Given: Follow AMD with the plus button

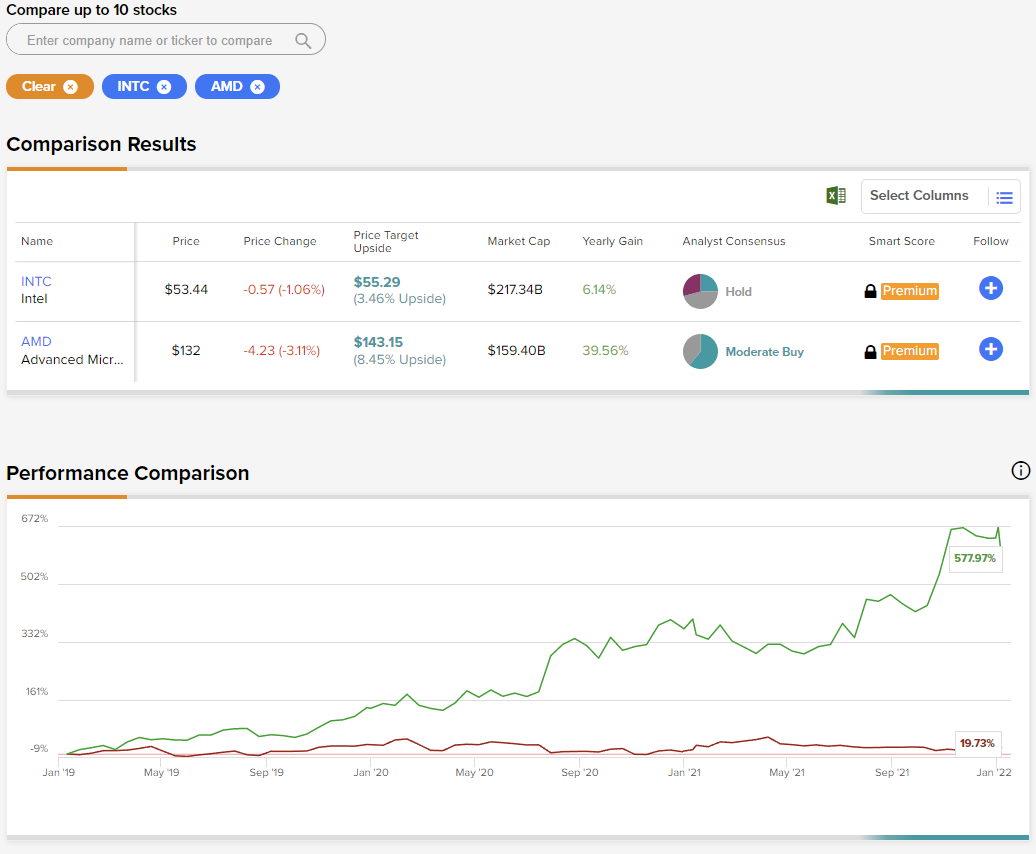Looking at the screenshot, I should click(x=990, y=349).
